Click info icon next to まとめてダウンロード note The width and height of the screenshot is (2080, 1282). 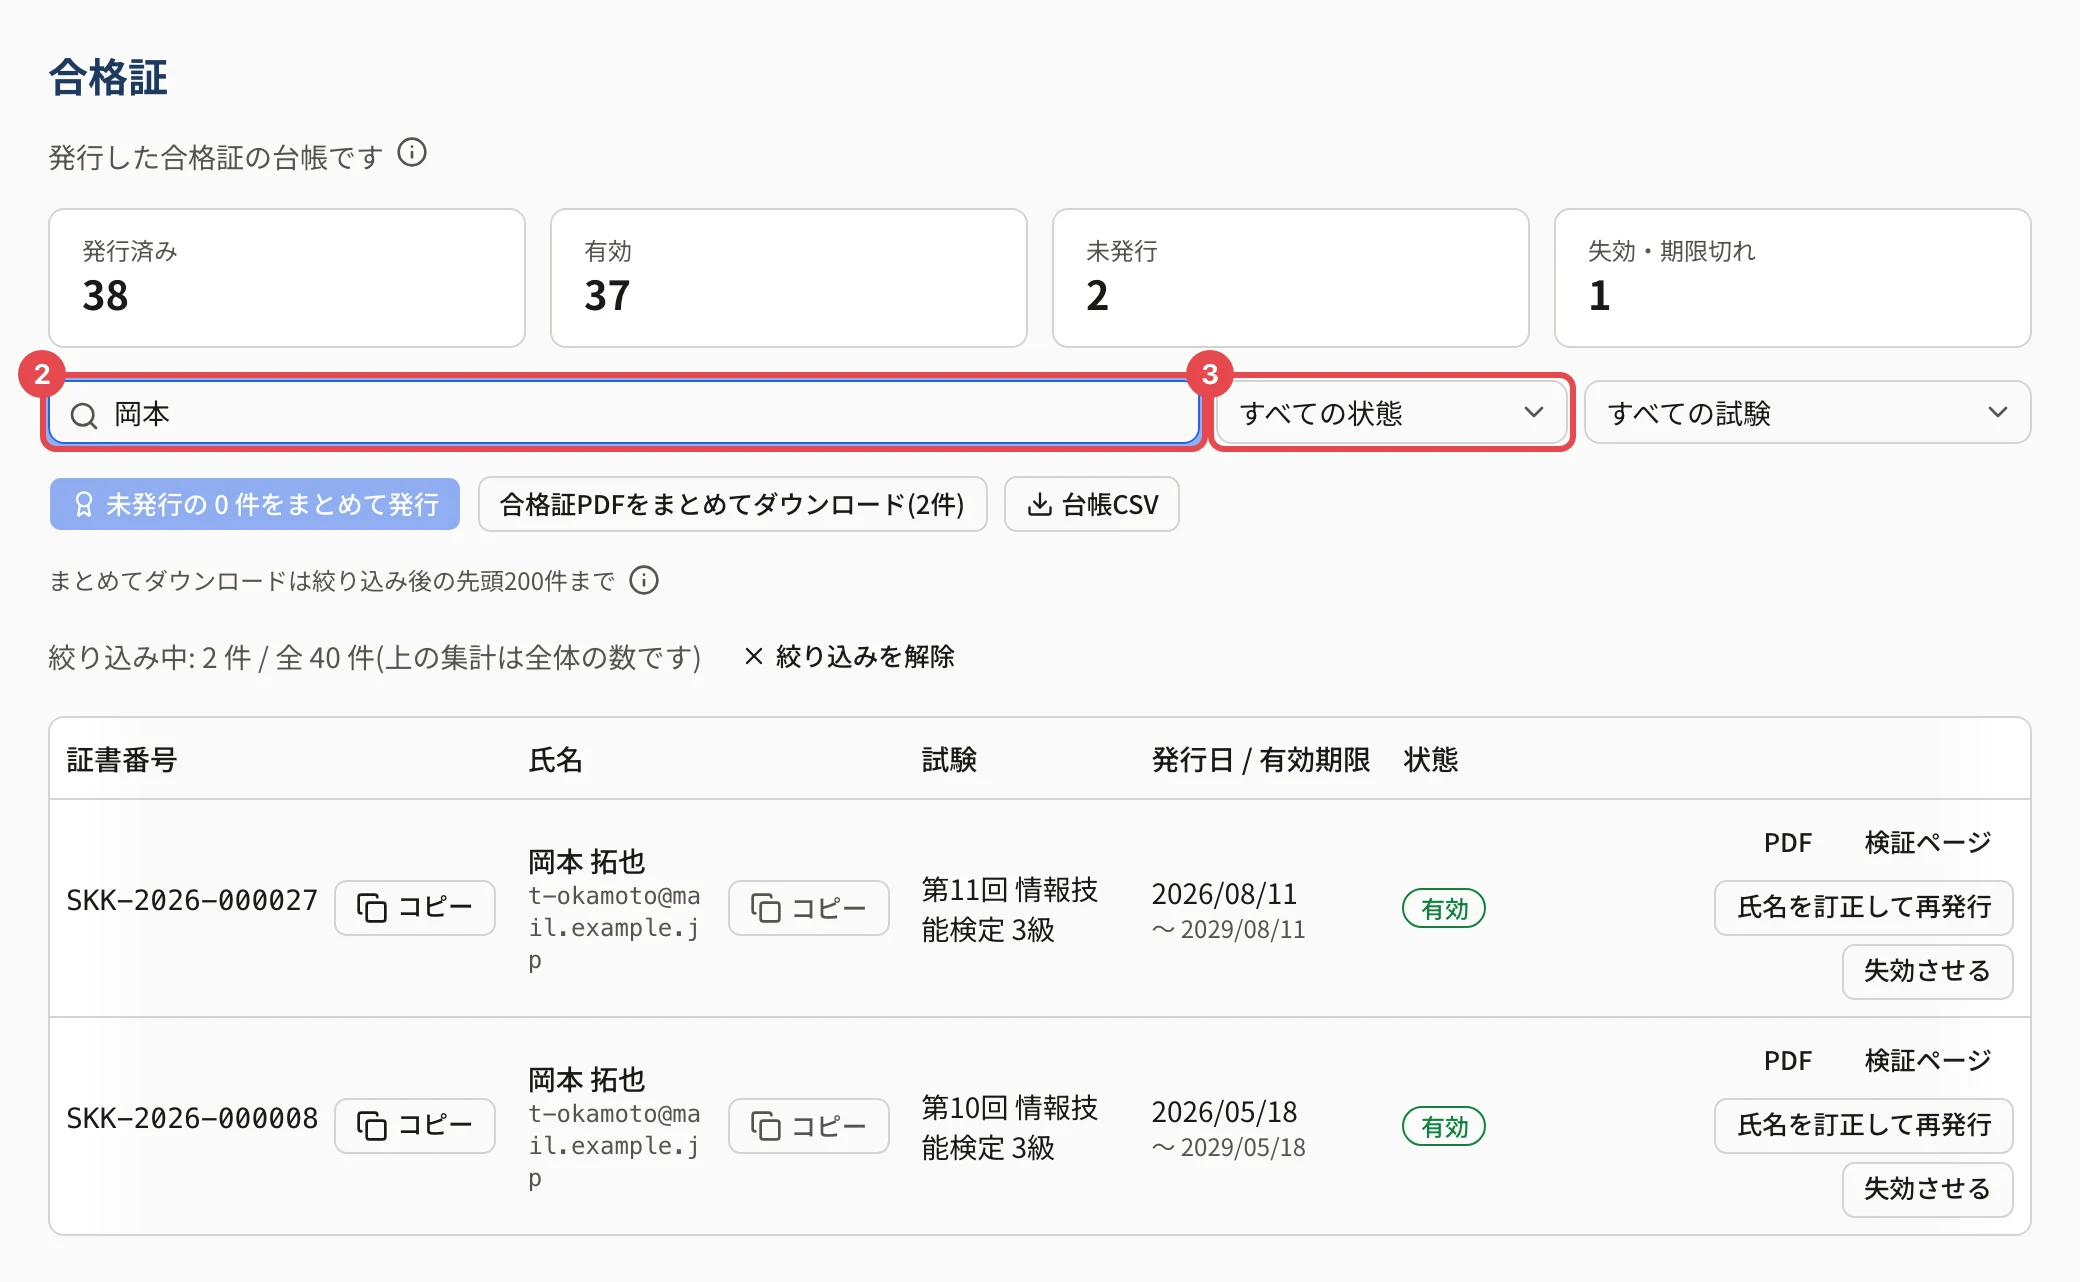(644, 580)
